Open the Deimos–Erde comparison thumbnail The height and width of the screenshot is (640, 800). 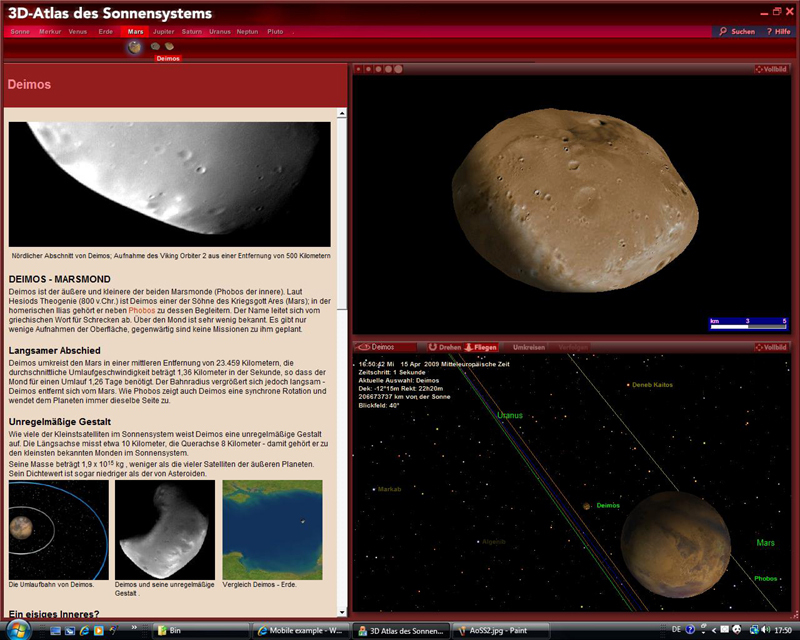tap(272, 530)
